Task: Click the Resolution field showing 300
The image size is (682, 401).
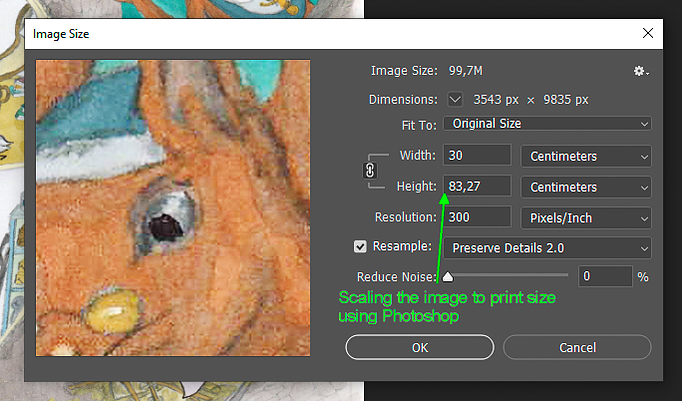Action: (477, 217)
